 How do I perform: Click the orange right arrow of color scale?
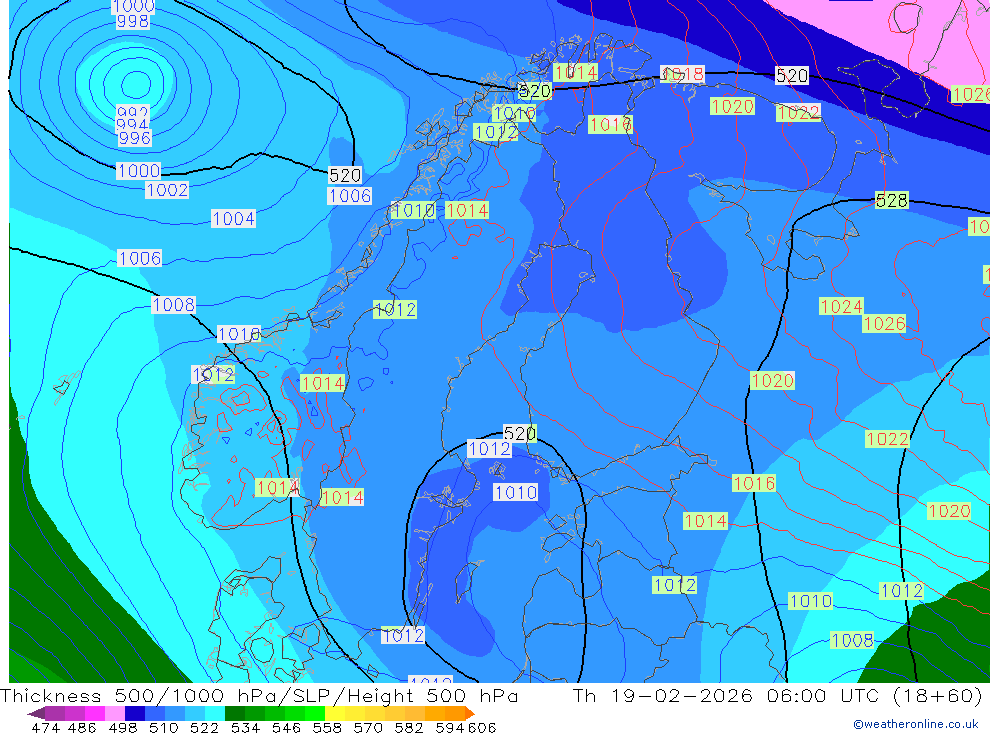click(470, 713)
